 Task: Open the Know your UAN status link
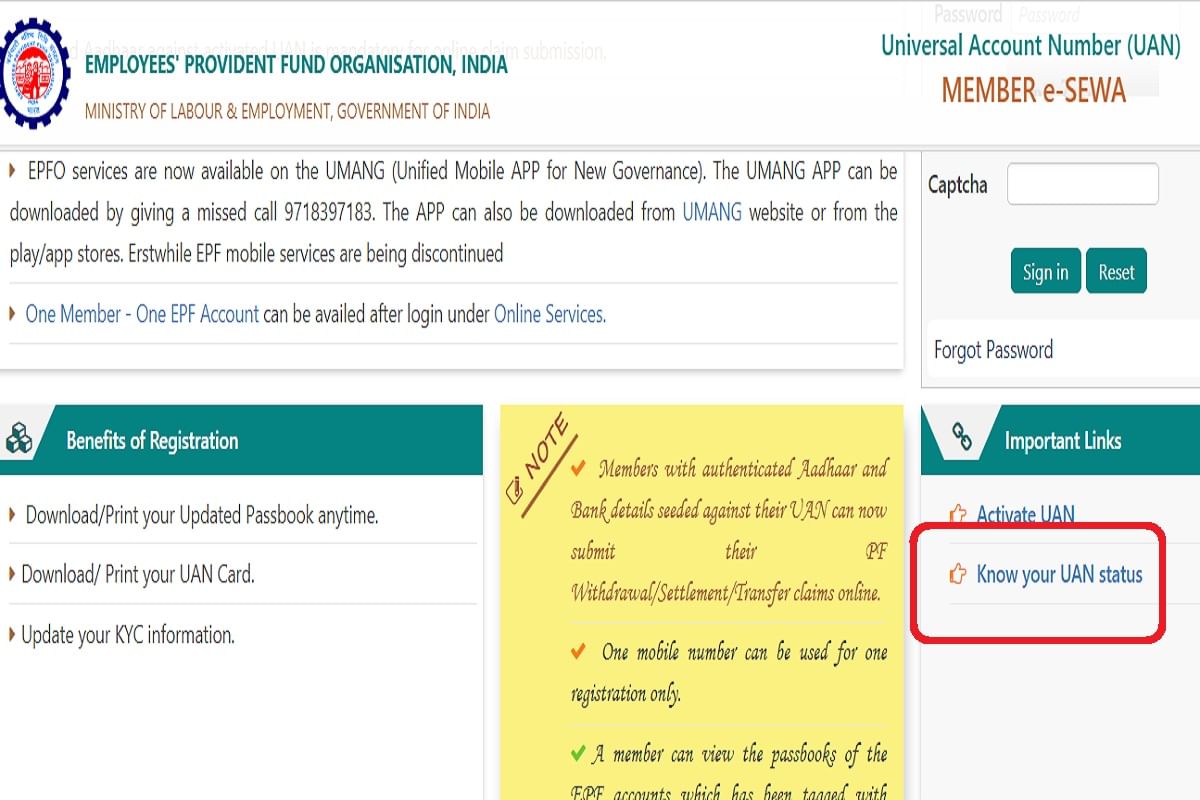pyautogui.click(x=1060, y=575)
